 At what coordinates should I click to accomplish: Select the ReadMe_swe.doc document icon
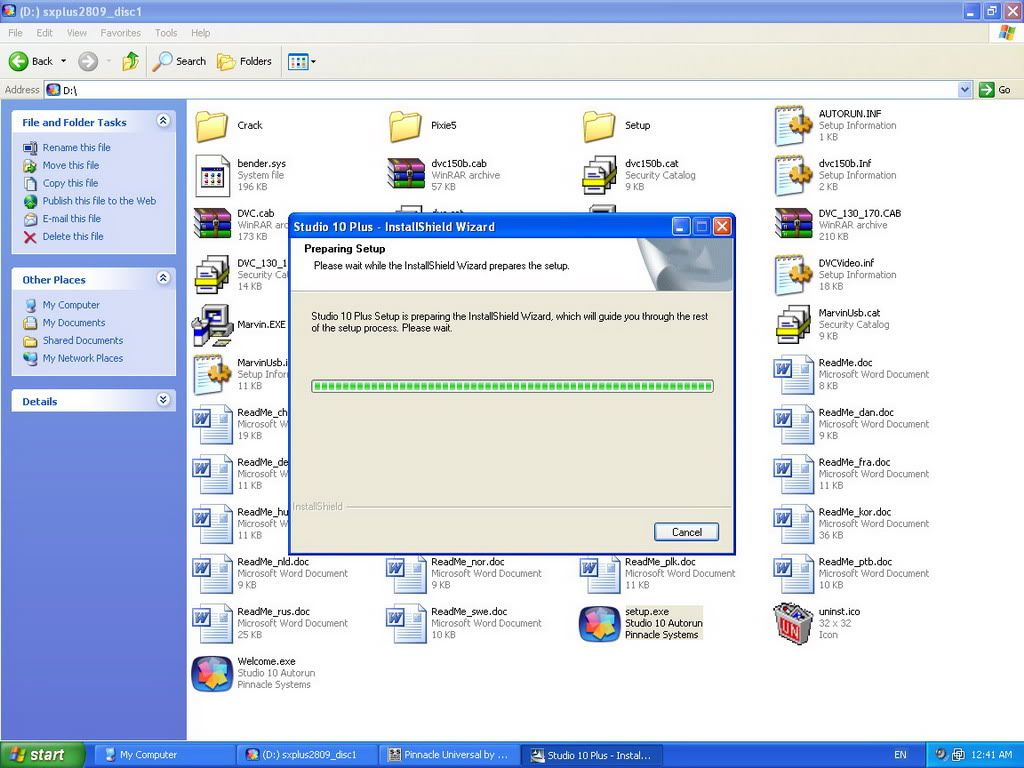pyautogui.click(x=406, y=623)
